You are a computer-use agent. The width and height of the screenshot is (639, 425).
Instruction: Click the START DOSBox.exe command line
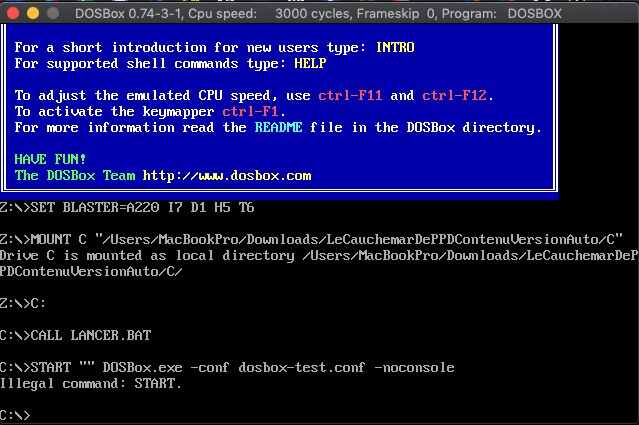(x=227, y=368)
